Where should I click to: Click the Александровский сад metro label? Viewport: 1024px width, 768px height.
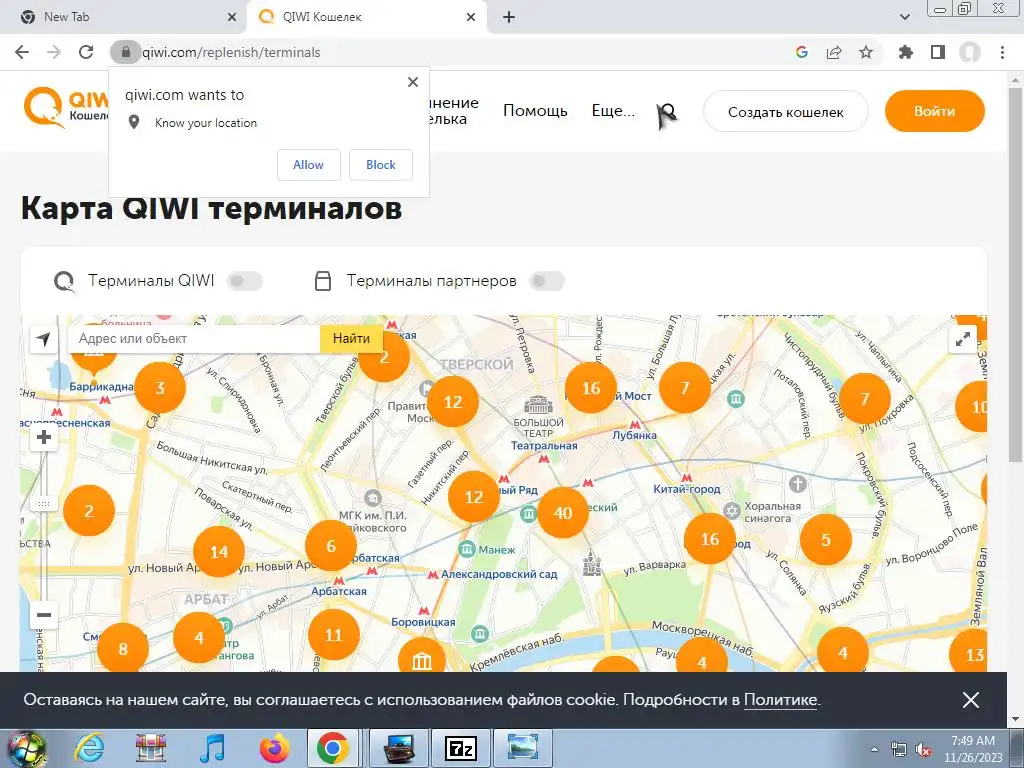pyautogui.click(x=499, y=574)
